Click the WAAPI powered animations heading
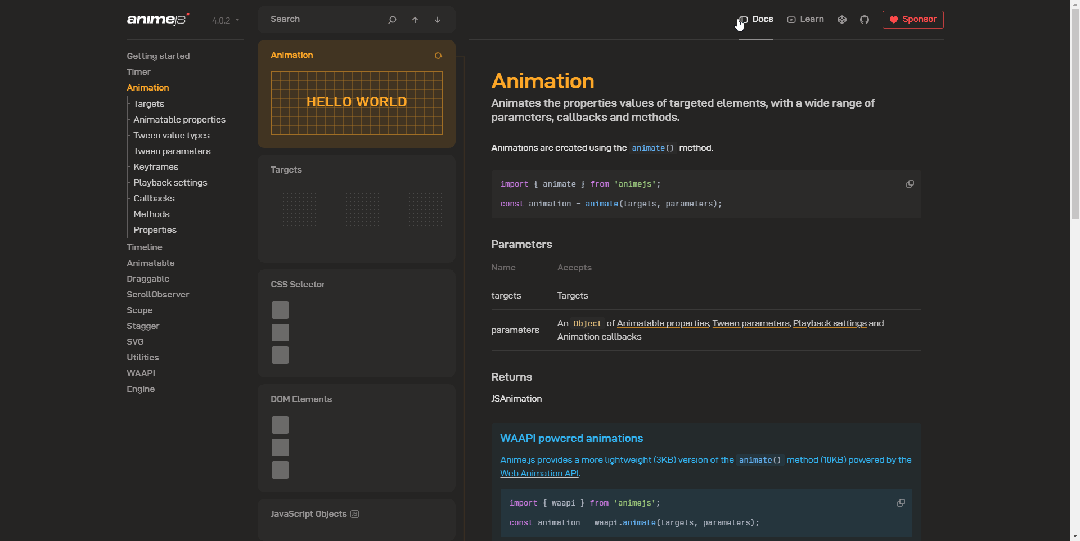Image resolution: width=1080 pixels, height=541 pixels. [572, 438]
